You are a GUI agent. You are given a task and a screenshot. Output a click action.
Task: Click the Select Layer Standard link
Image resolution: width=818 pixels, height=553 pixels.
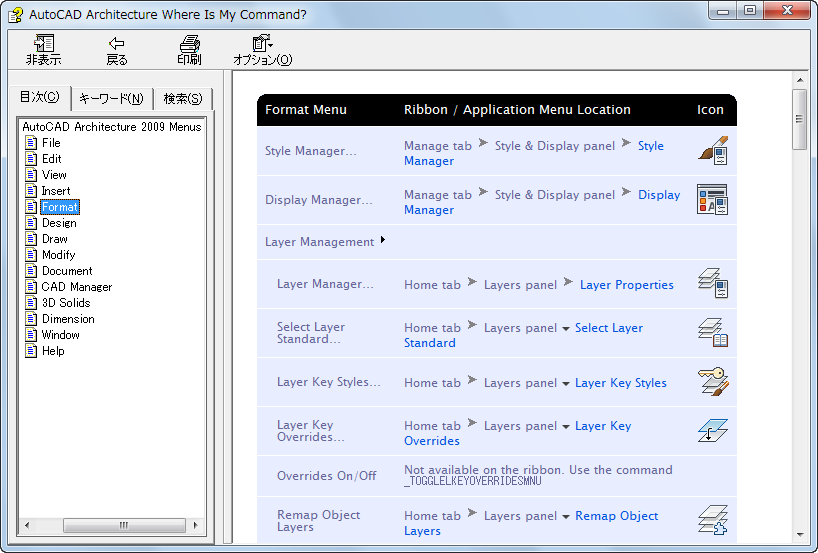pos(609,328)
